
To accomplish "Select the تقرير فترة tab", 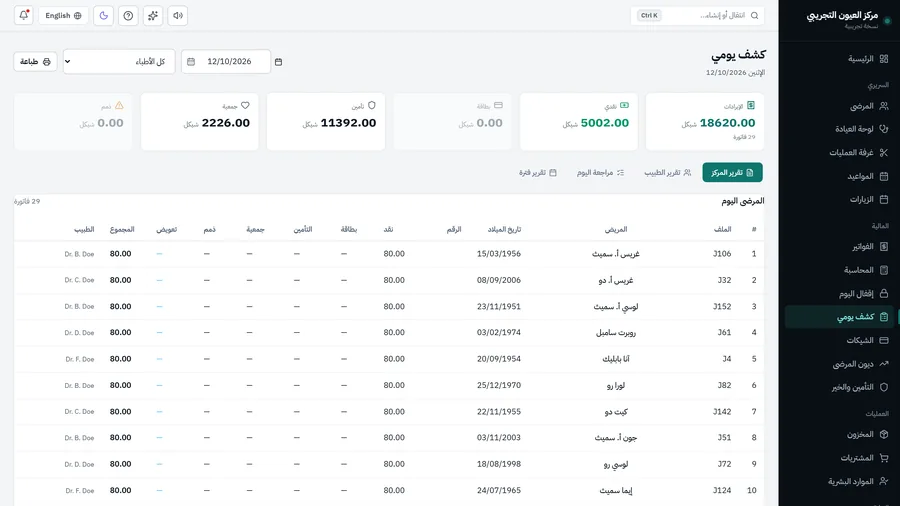I will [x=538, y=173].
